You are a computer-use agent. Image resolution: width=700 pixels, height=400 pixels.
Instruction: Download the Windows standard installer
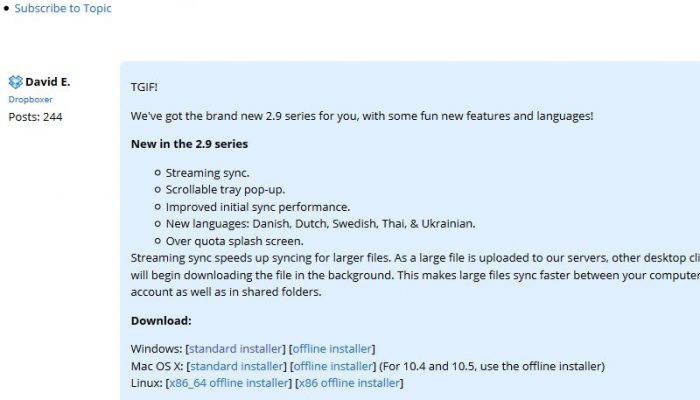[x=236, y=349]
